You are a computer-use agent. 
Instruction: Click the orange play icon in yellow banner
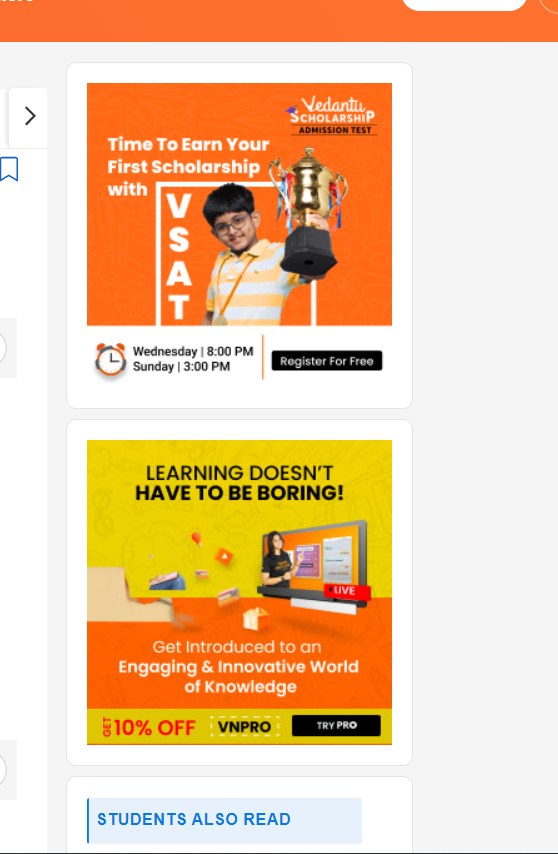click(224, 556)
